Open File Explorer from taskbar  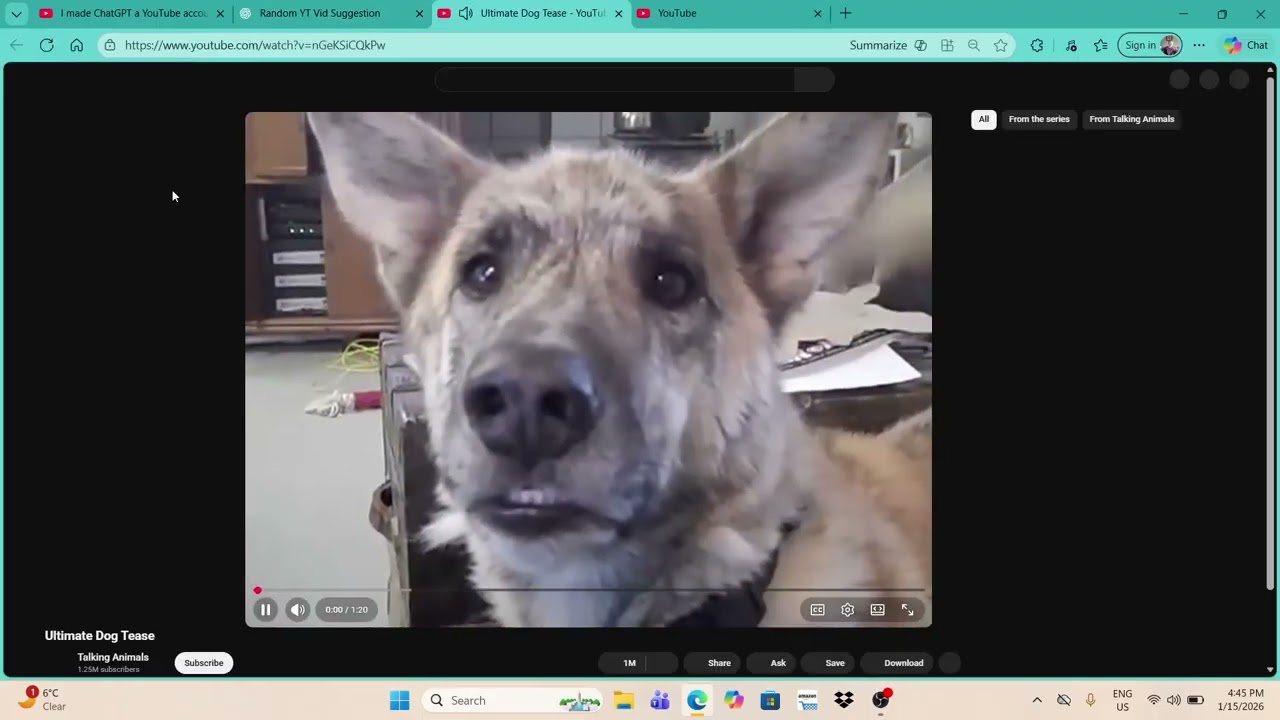click(624, 700)
